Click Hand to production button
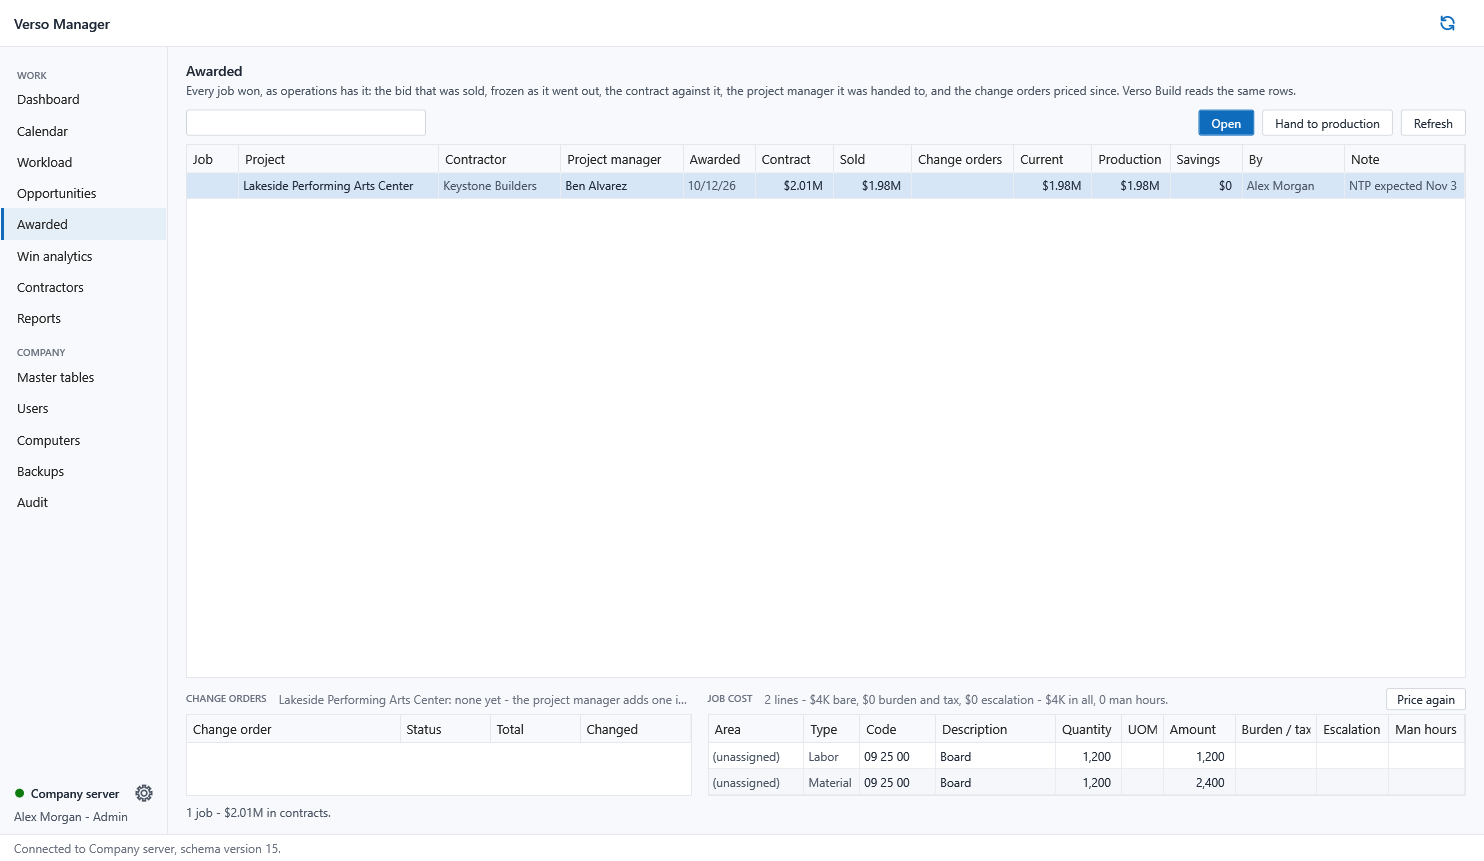 pos(1327,123)
